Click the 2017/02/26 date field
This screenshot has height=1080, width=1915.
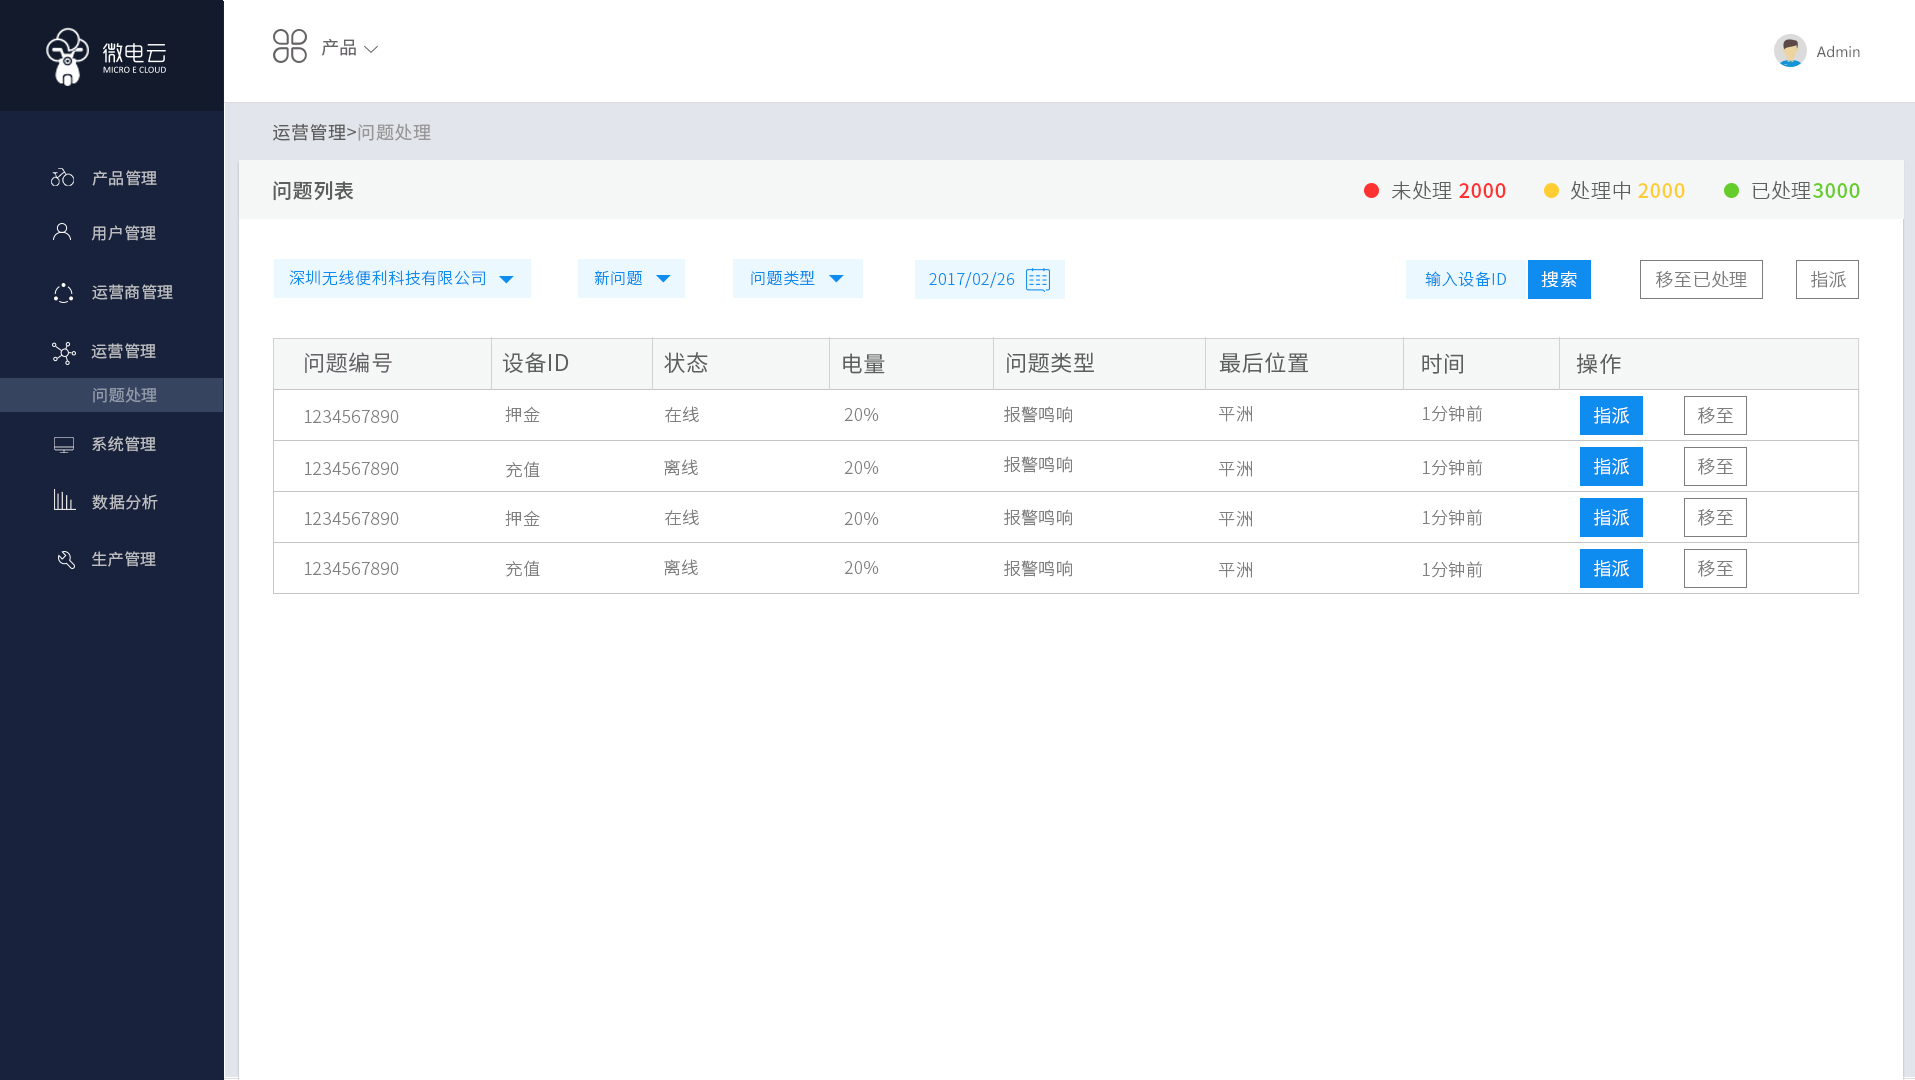pos(989,279)
